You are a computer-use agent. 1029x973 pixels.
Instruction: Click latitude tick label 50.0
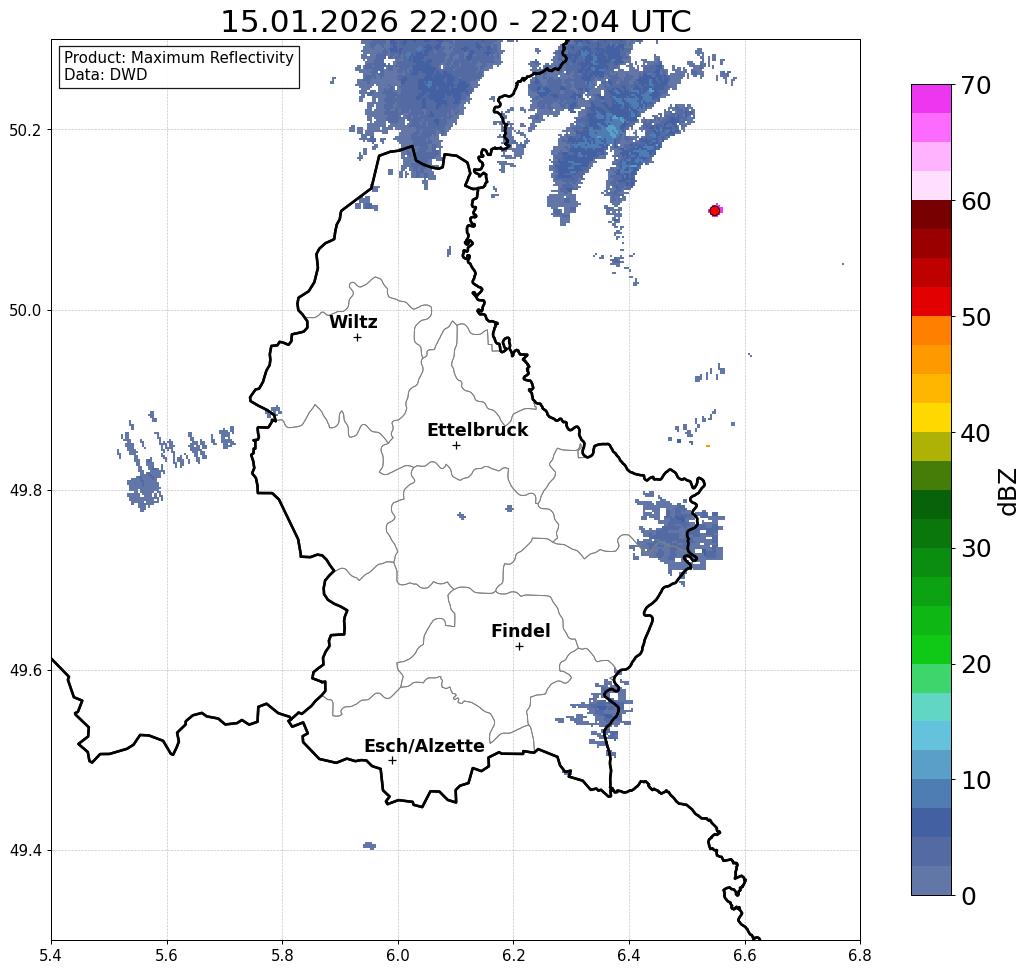[25, 310]
